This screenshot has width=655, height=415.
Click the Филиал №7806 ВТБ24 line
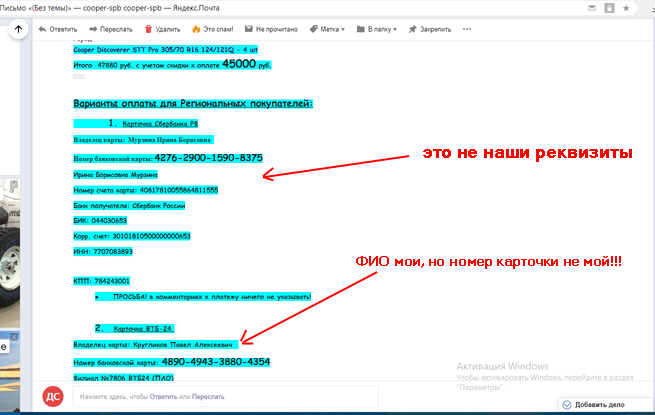pyautogui.click(x=124, y=378)
